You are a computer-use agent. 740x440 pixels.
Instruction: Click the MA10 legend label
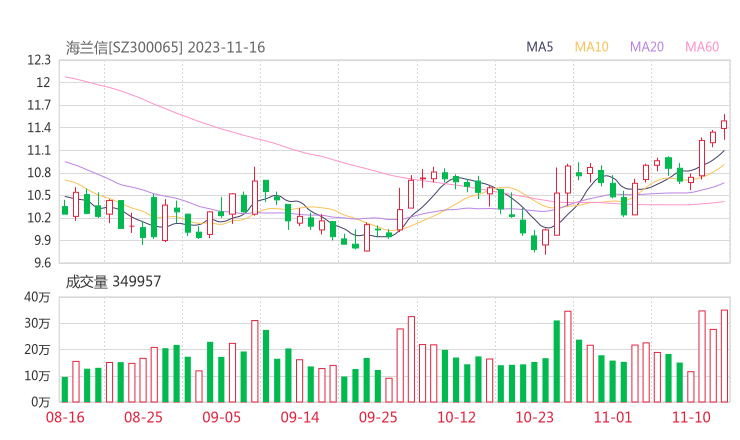(591, 47)
